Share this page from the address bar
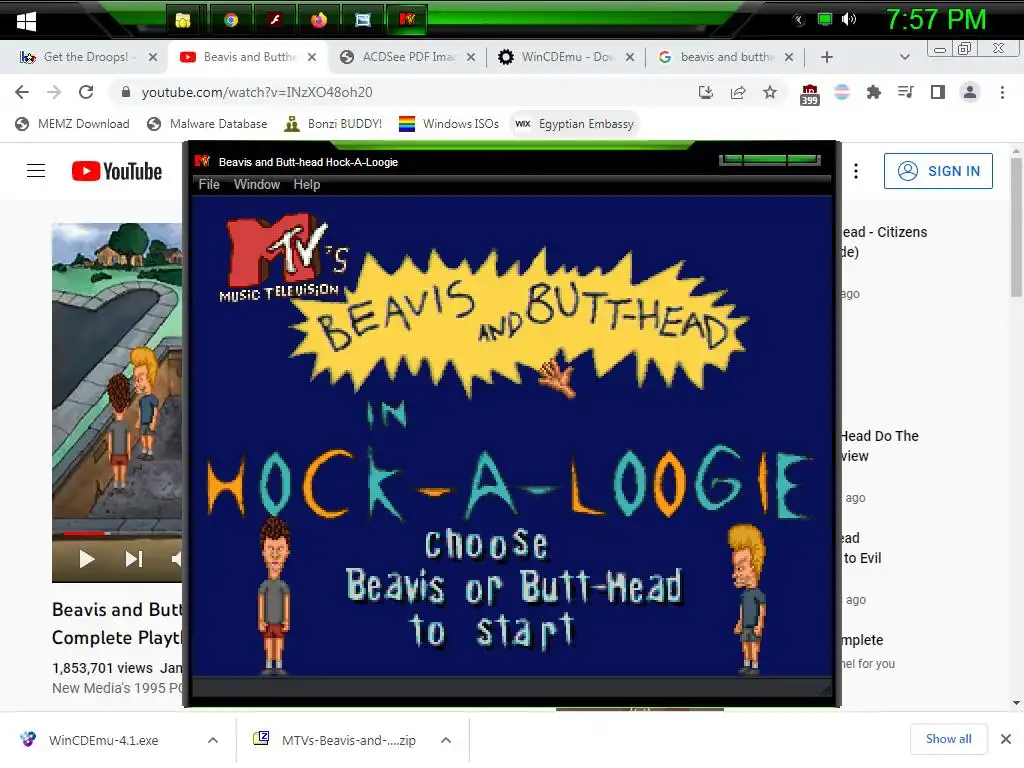Image resolution: width=1024 pixels, height=768 pixels. [738, 92]
